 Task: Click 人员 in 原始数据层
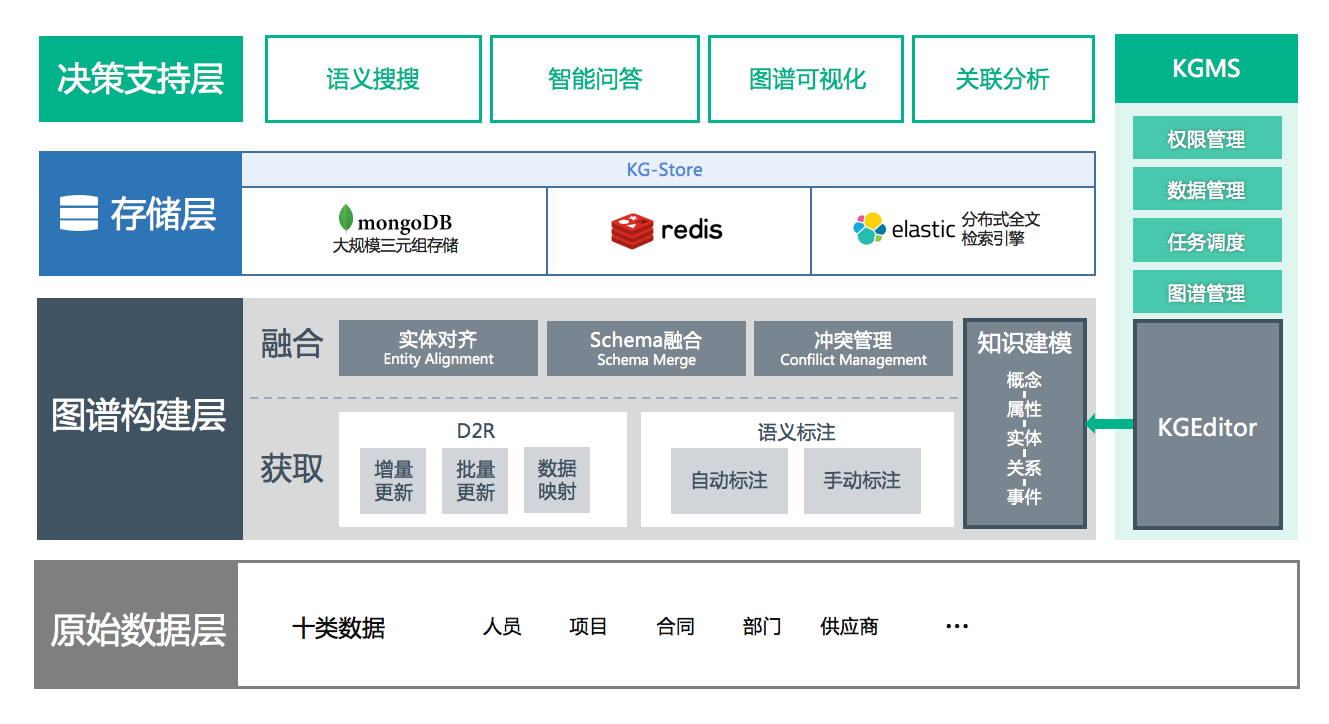502,627
